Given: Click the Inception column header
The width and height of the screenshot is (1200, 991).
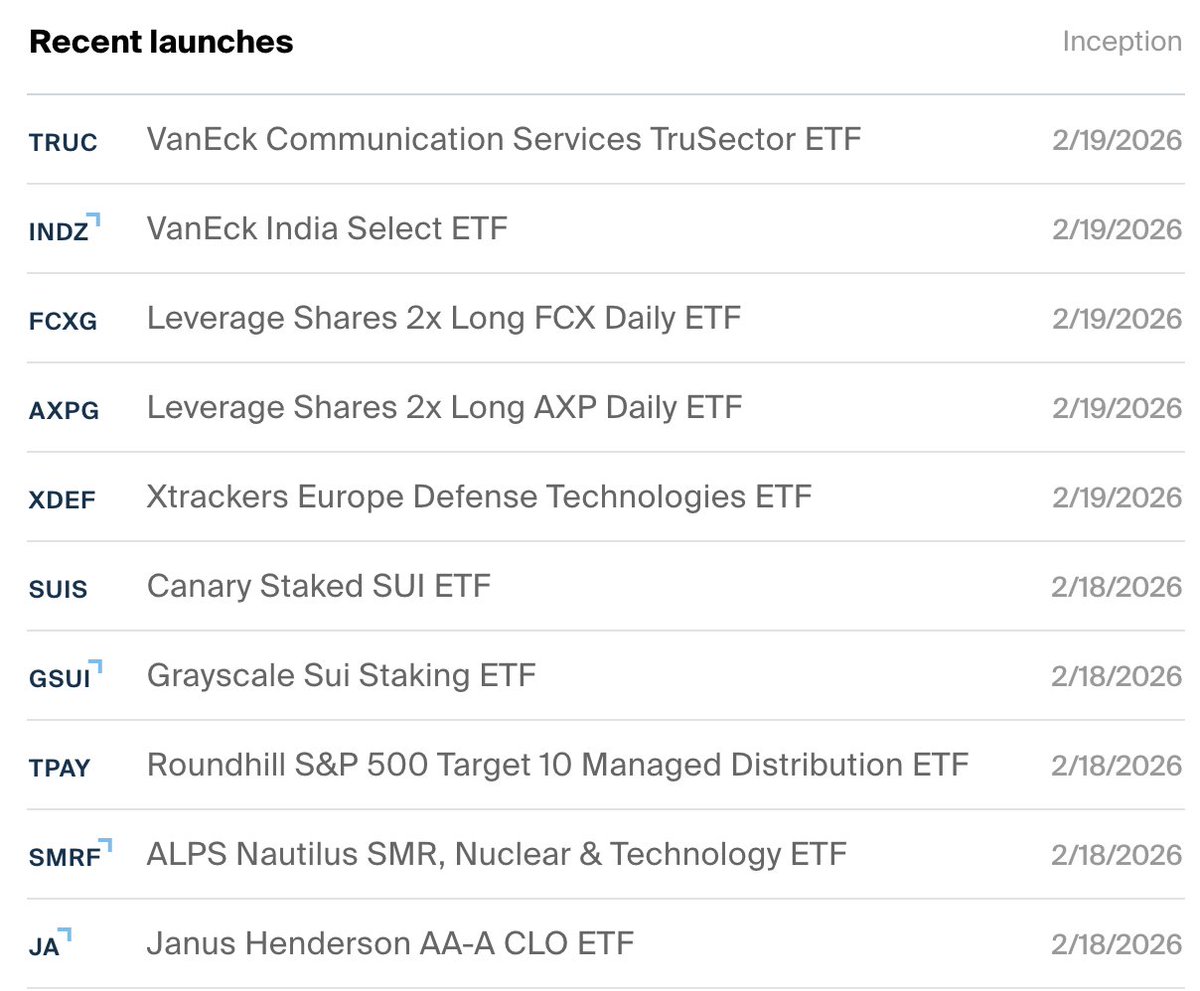Looking at the screenshot, I should tap(1121, 42).
